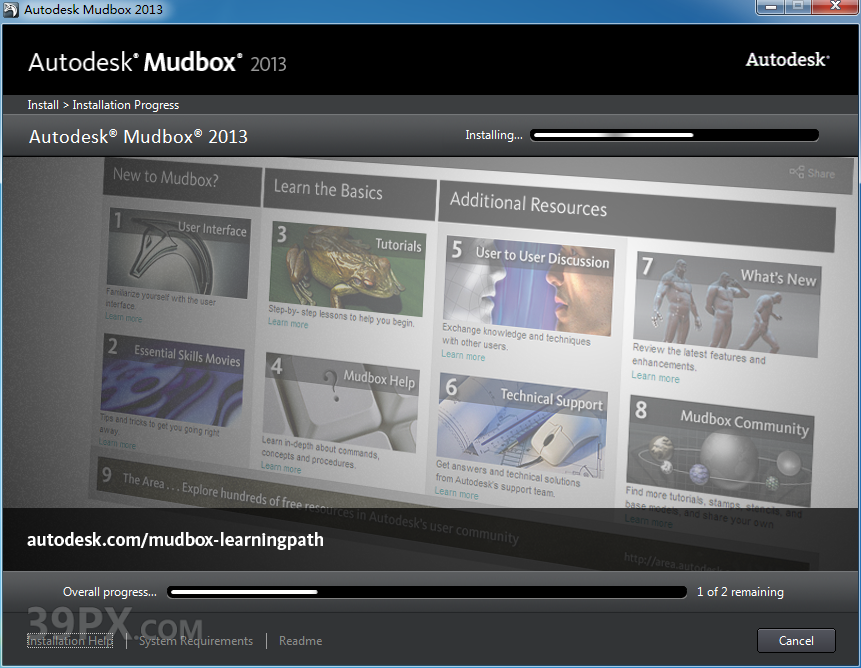Click the Overall progress bar

(x=427, y=591)
